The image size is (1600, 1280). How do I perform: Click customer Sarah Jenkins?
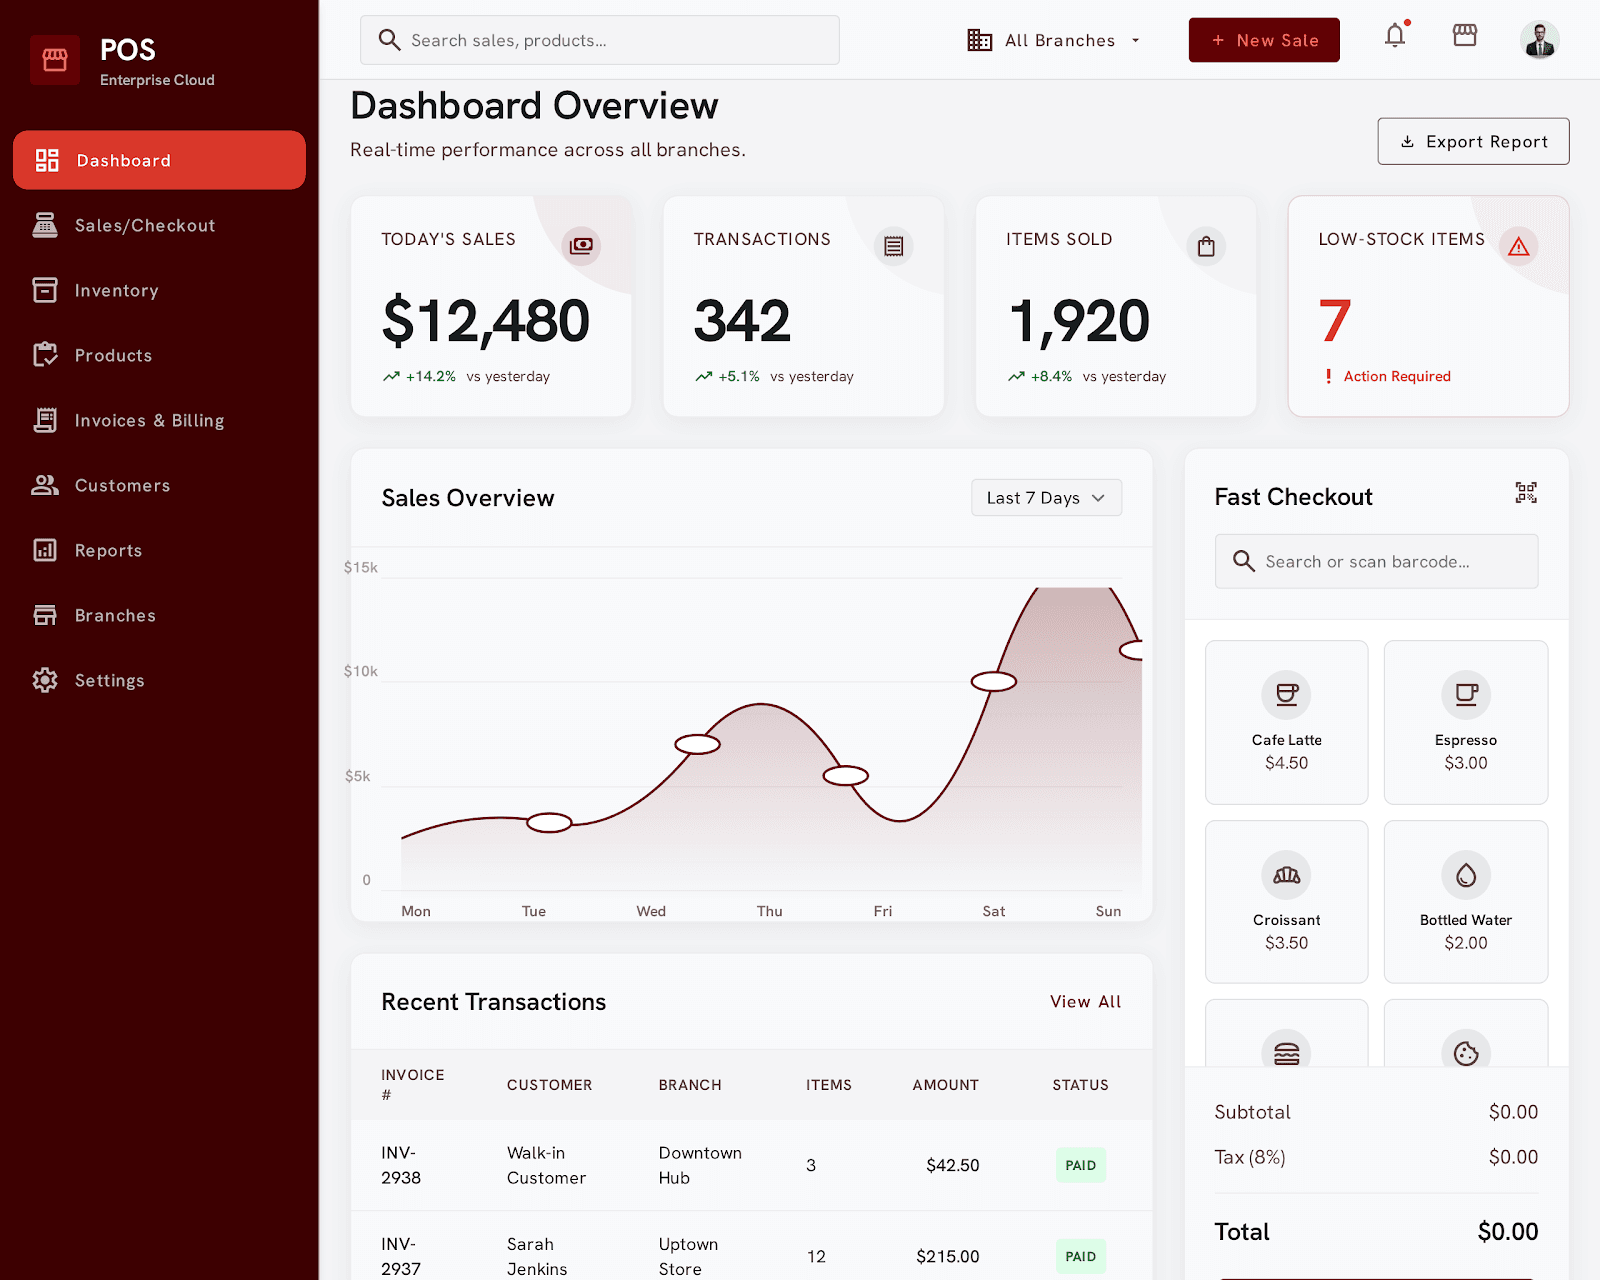pyautogui.click(x=537, y=1256)
